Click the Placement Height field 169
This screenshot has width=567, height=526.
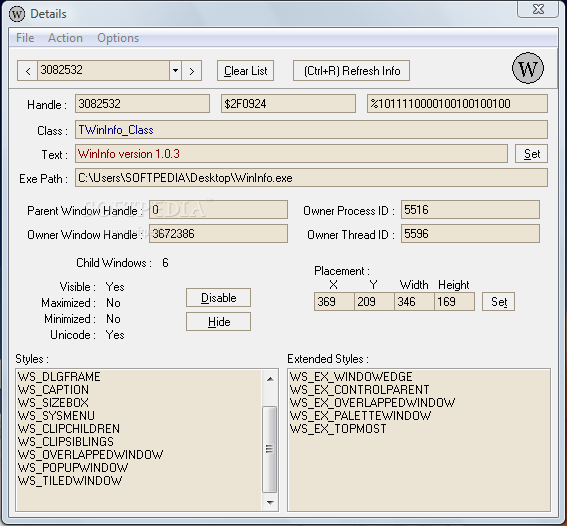[x=455, y=302]
